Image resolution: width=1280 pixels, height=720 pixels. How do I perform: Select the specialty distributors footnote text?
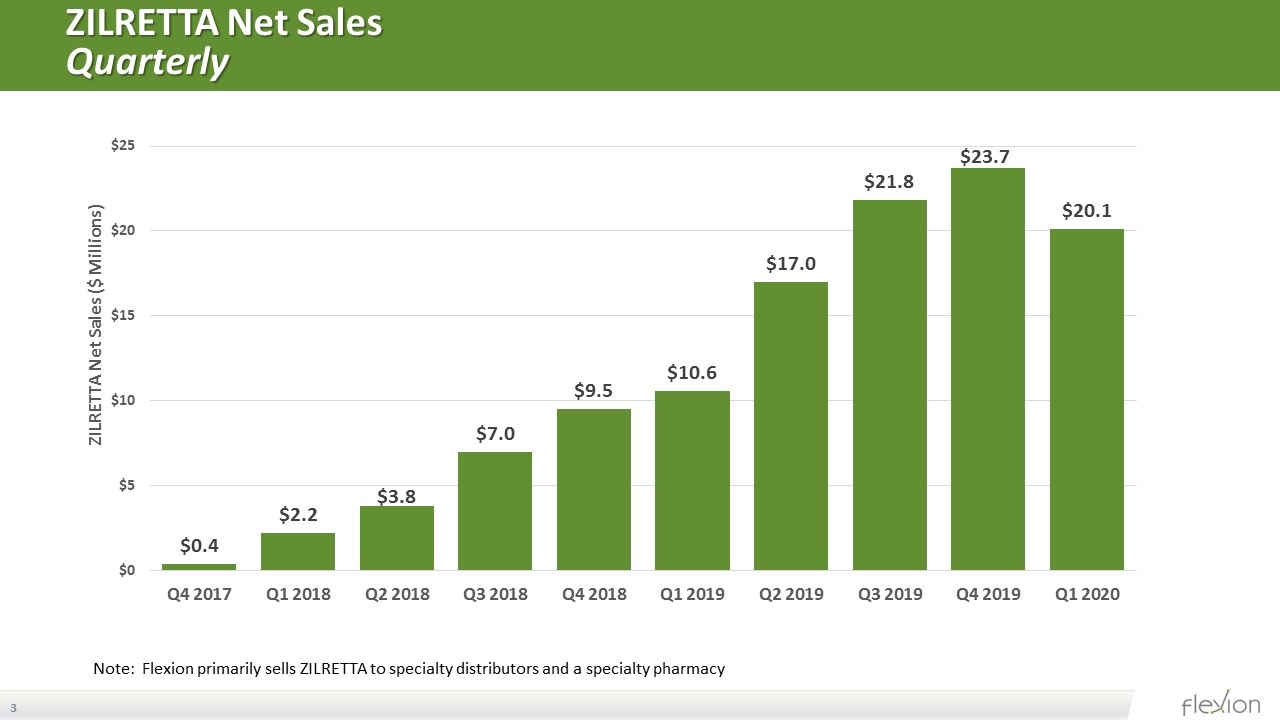408,668
